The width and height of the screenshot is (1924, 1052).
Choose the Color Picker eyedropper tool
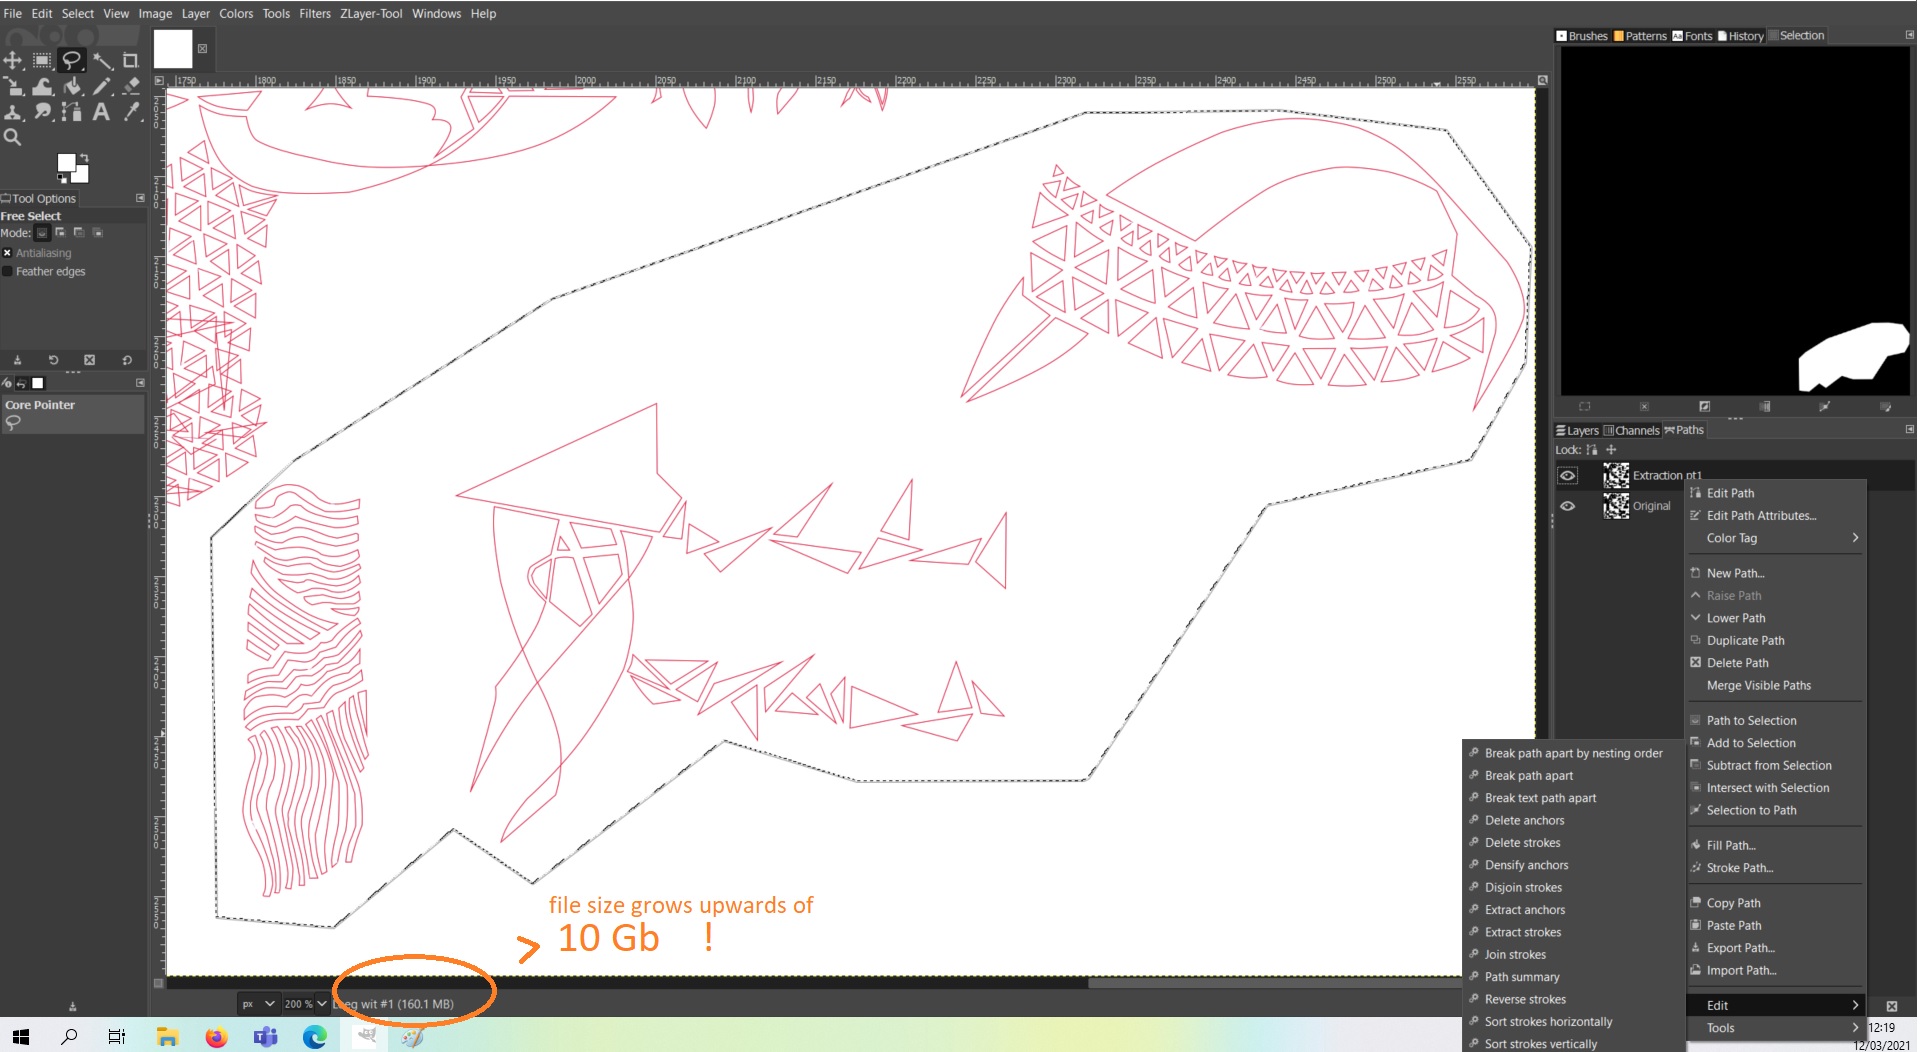coord(131,112)
